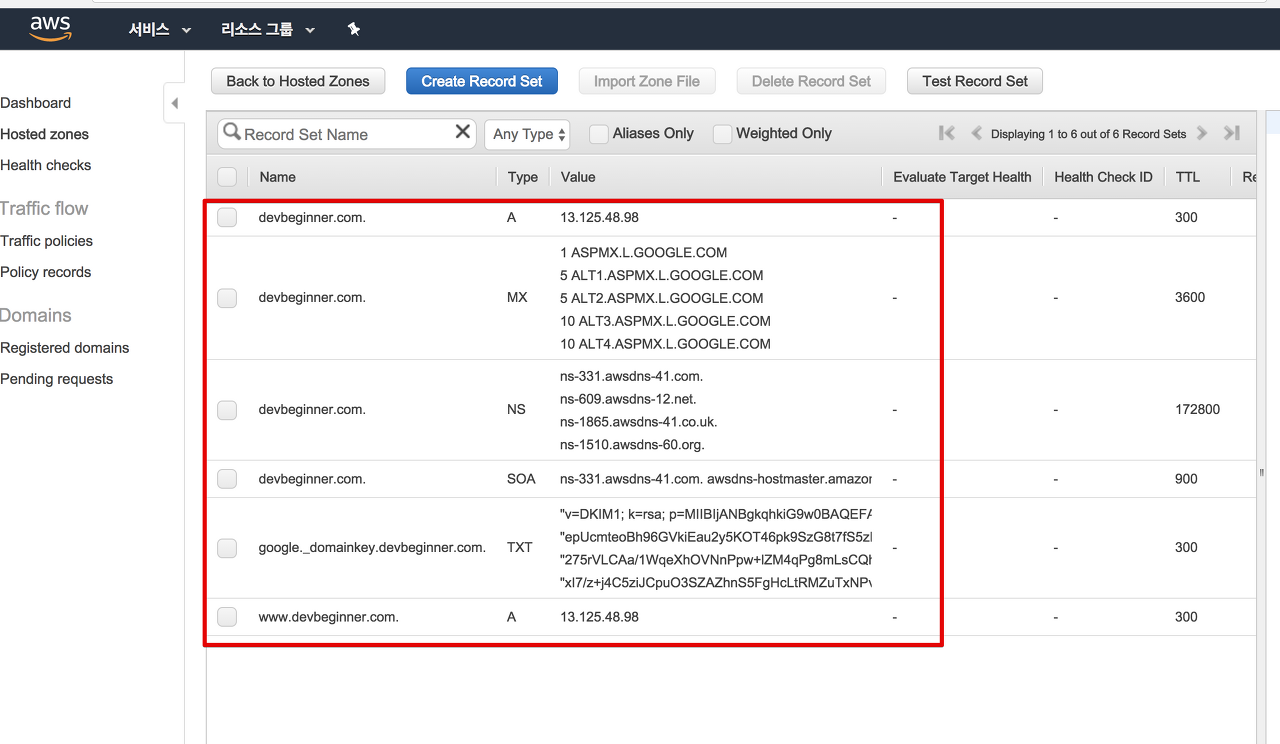Click value 10 ALT3.ASPMX.L.GOOGLE.COM
The width and height of the screenshot is (1280, 744).
666,321
